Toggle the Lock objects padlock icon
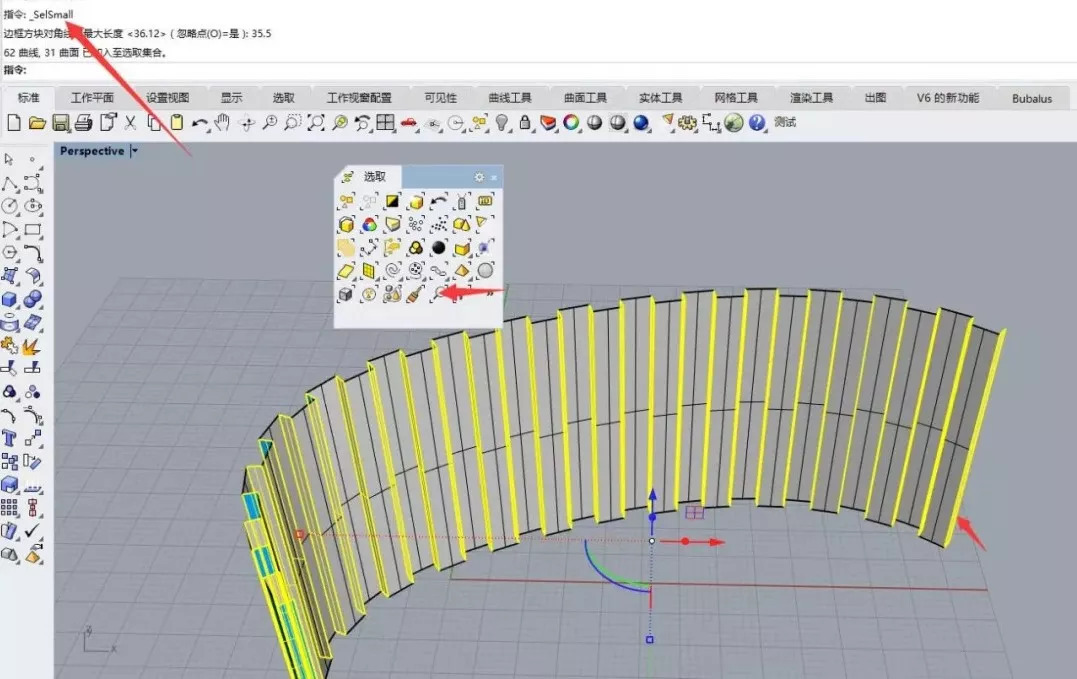 pyautogui.click(x=525, y=123)
